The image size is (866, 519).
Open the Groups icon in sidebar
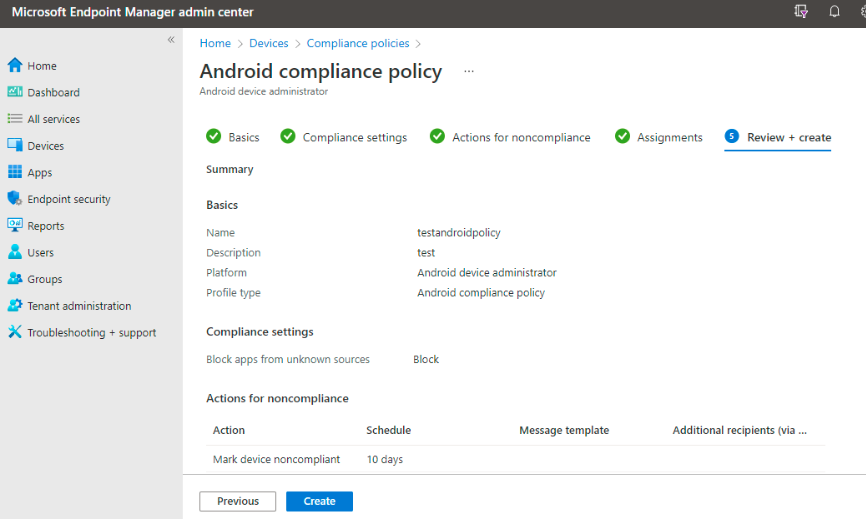pos(14,279)
